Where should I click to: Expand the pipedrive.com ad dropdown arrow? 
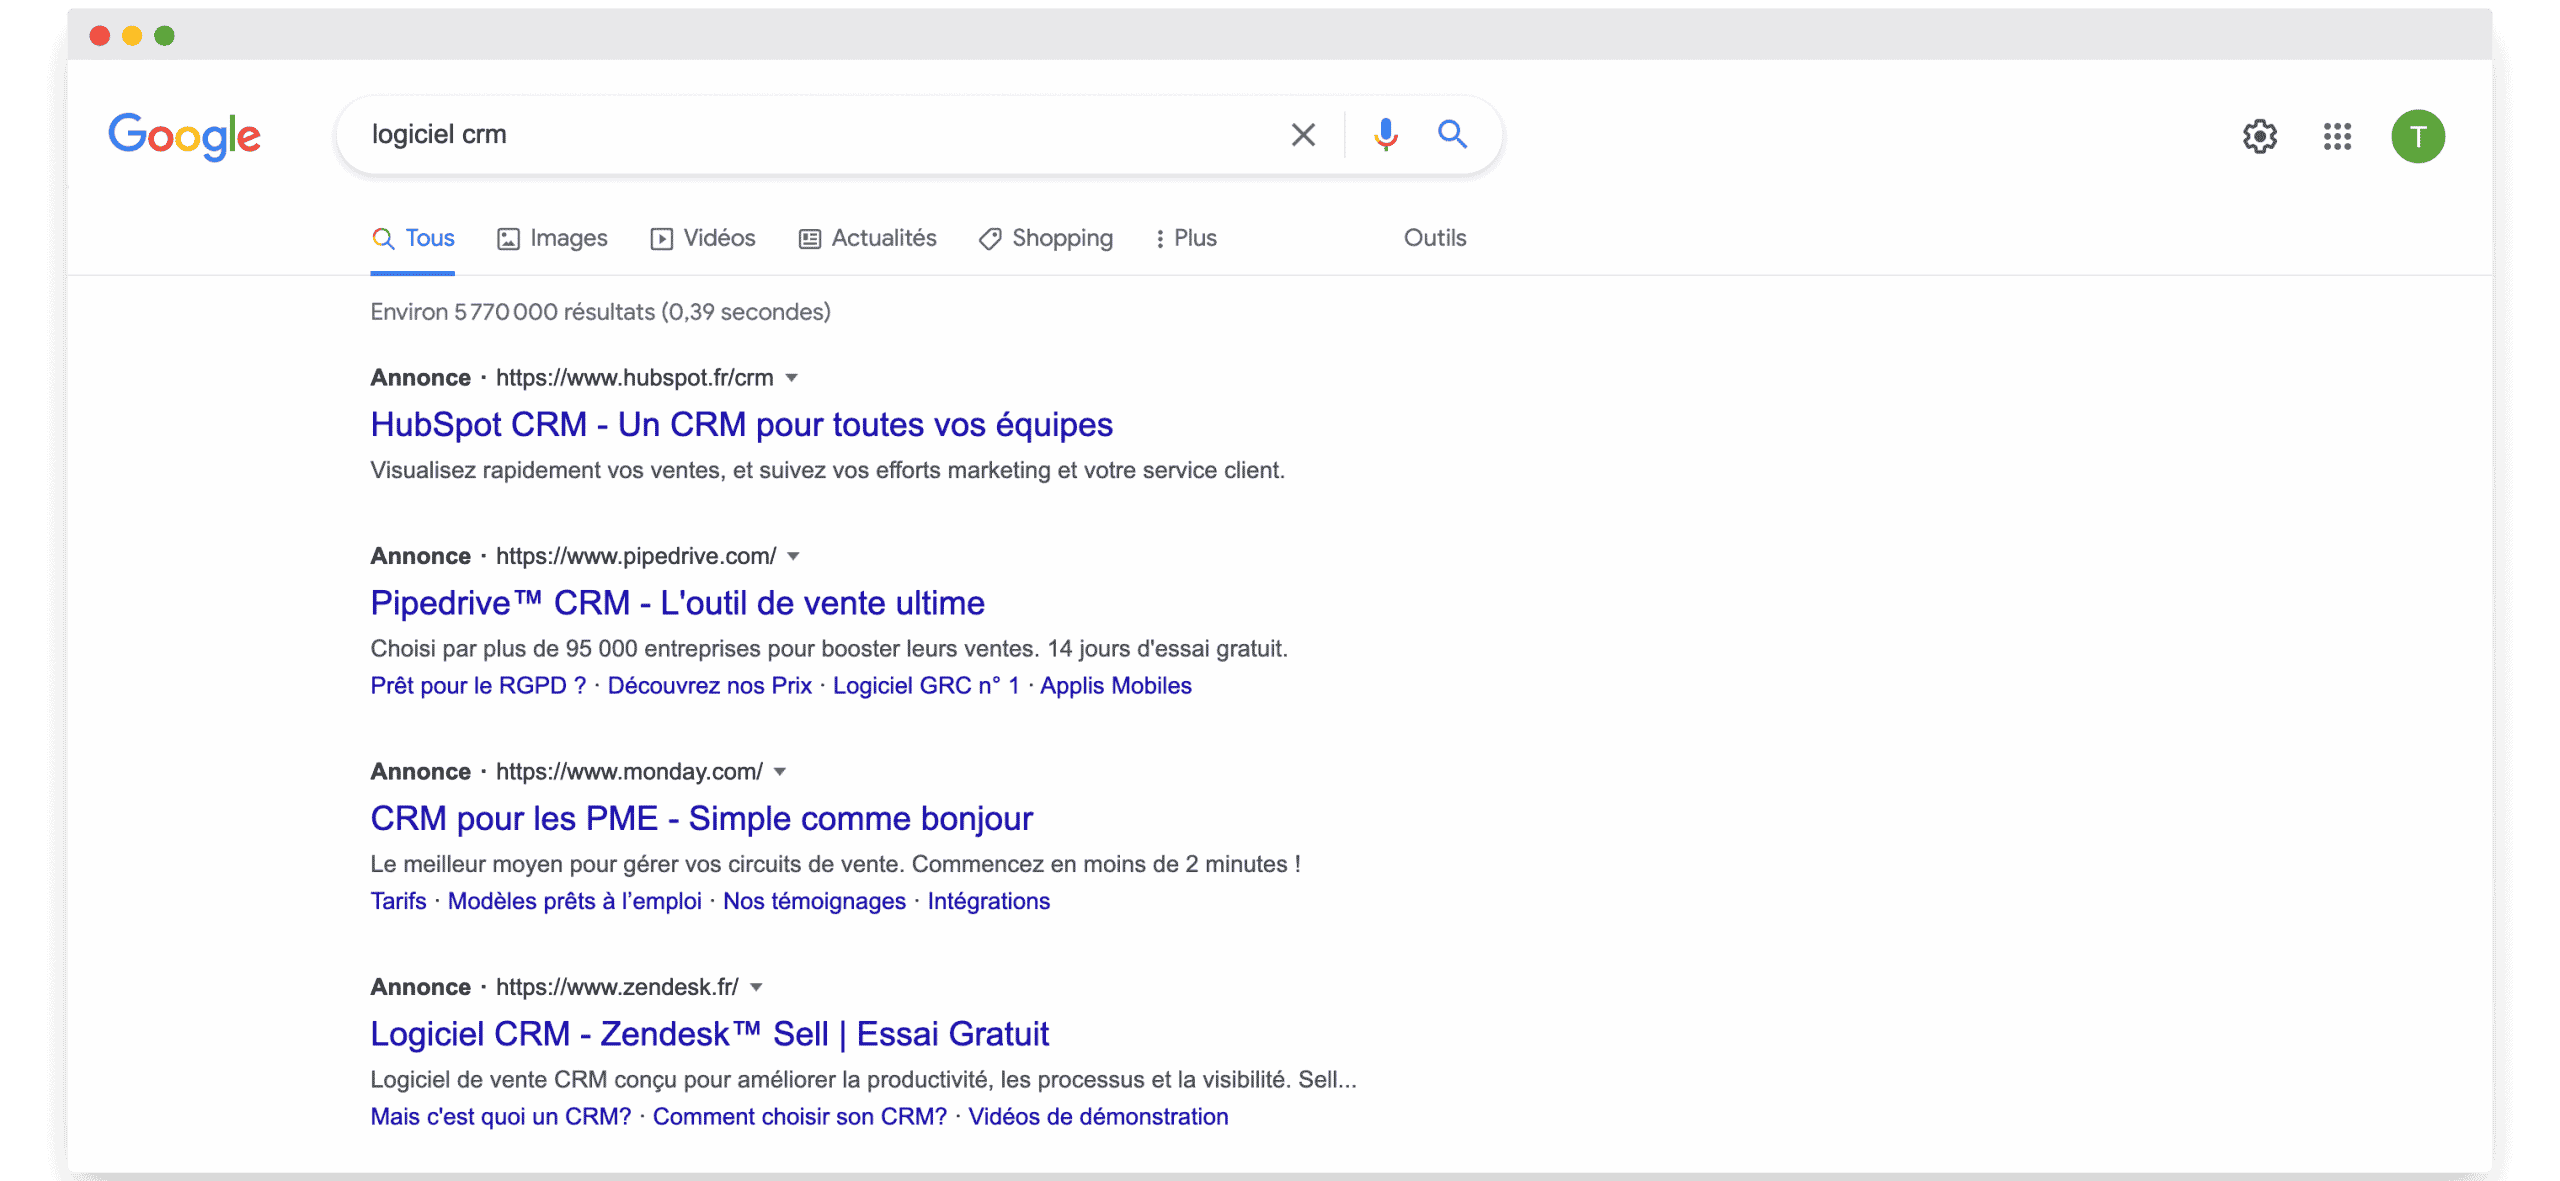point(793,556)
